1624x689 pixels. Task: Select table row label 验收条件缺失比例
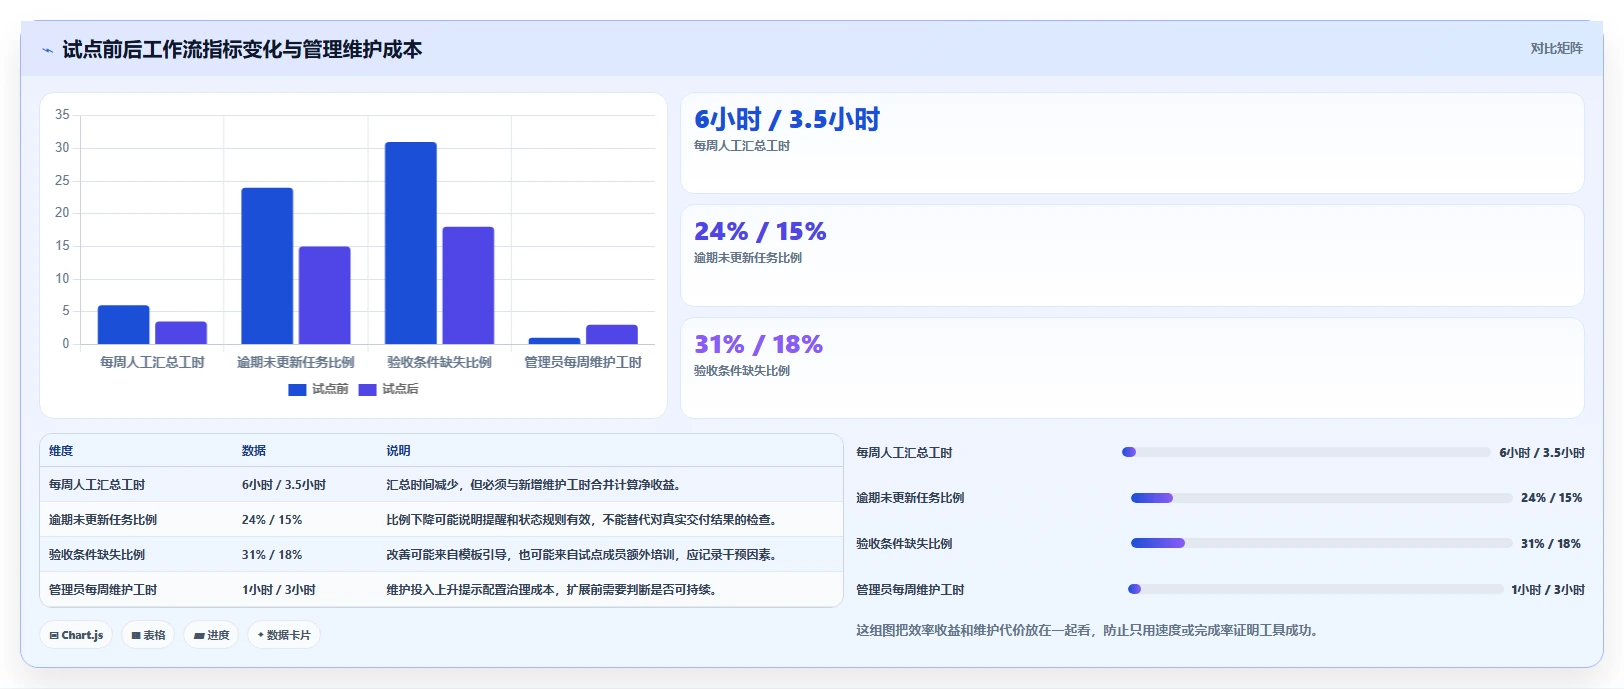point(97,555)
